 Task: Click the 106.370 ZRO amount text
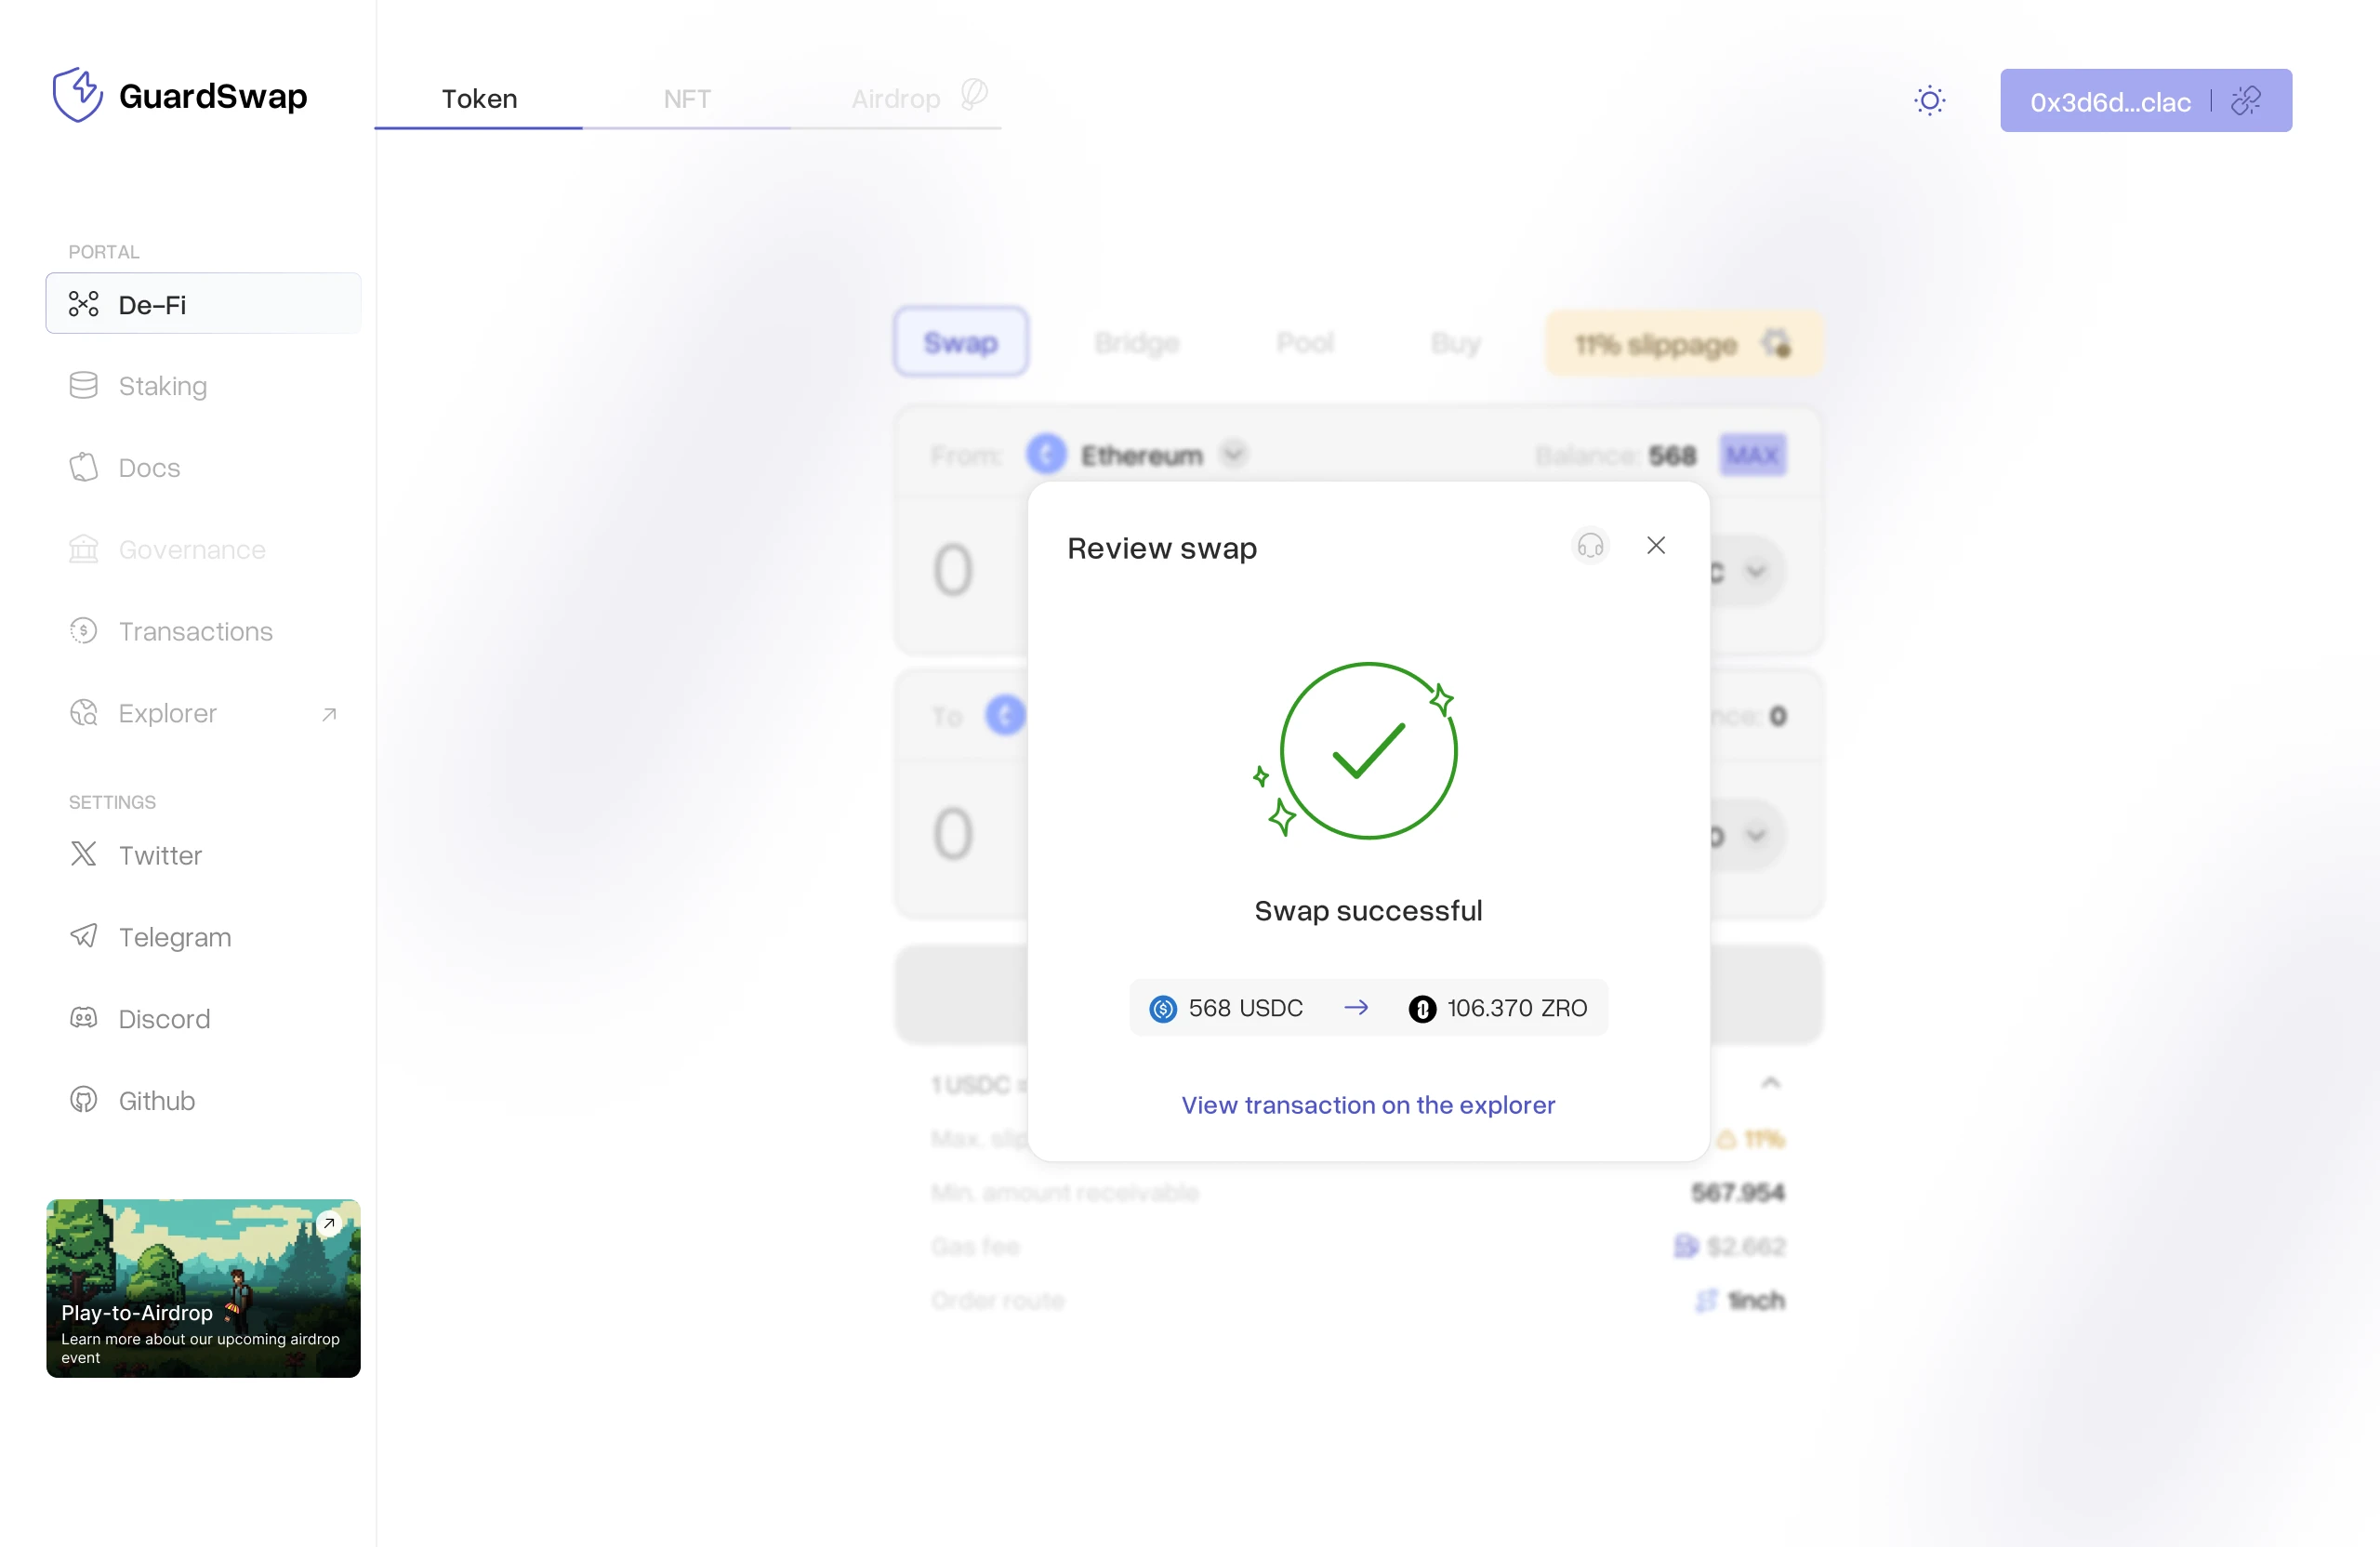pos(1517,1008)
